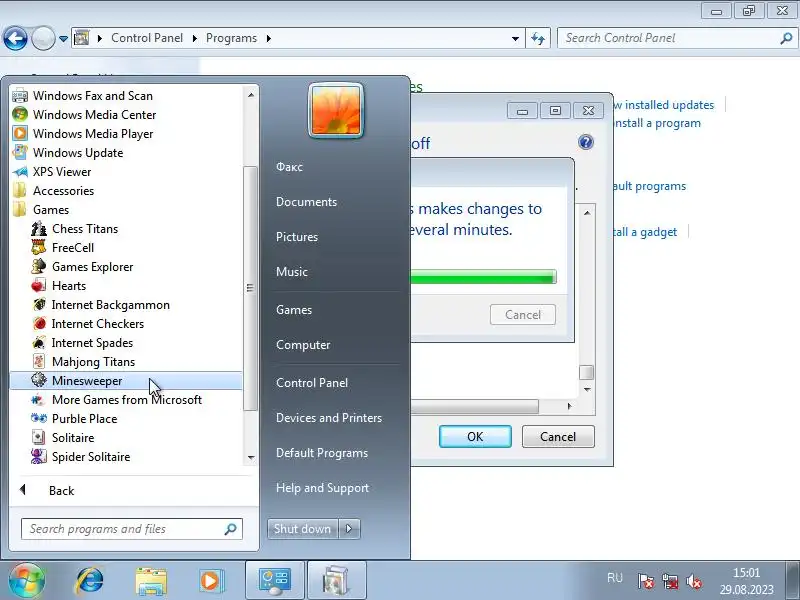Click Search Control Panel field
Image resolution: width=800 pixels, height=600 pixels.
coord(678,38)
